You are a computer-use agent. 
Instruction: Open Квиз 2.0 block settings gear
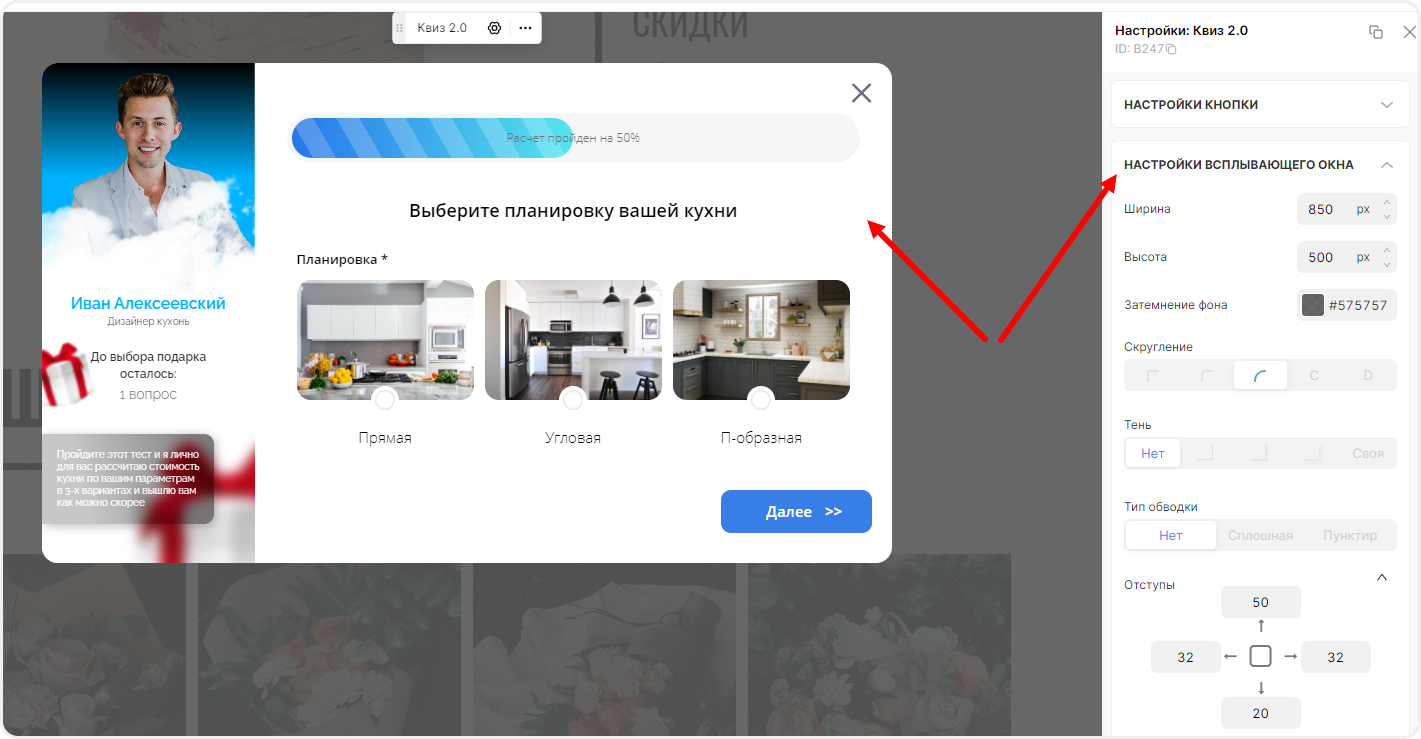[494, 28]
